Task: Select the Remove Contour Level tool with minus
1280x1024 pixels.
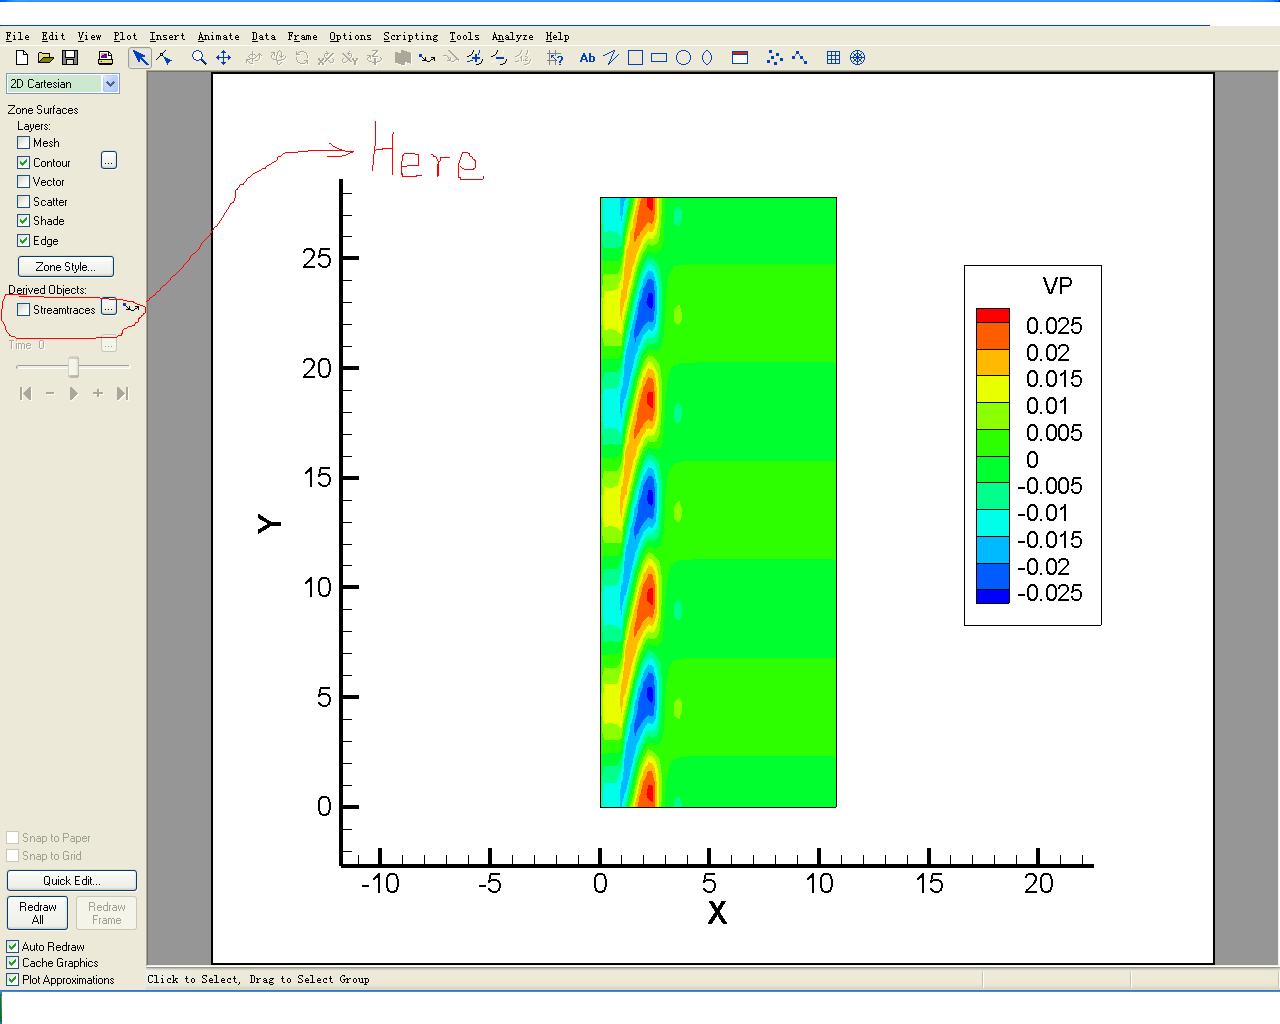Action: 498,57
